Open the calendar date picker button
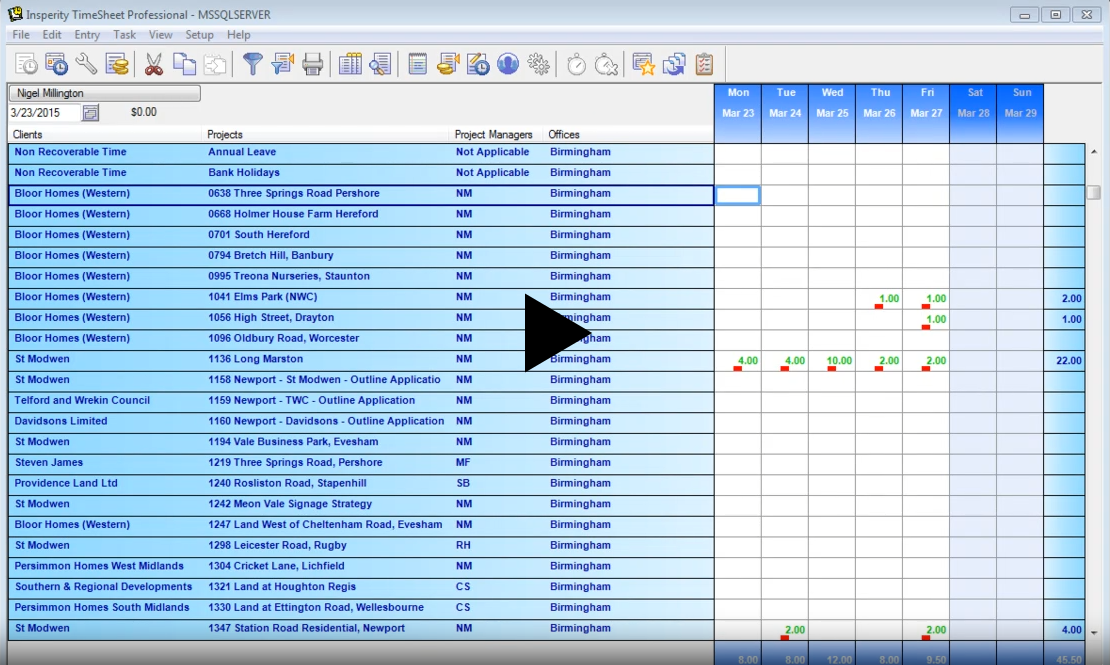The width and height of the screenshot is (1110, 665). [91, 113]
